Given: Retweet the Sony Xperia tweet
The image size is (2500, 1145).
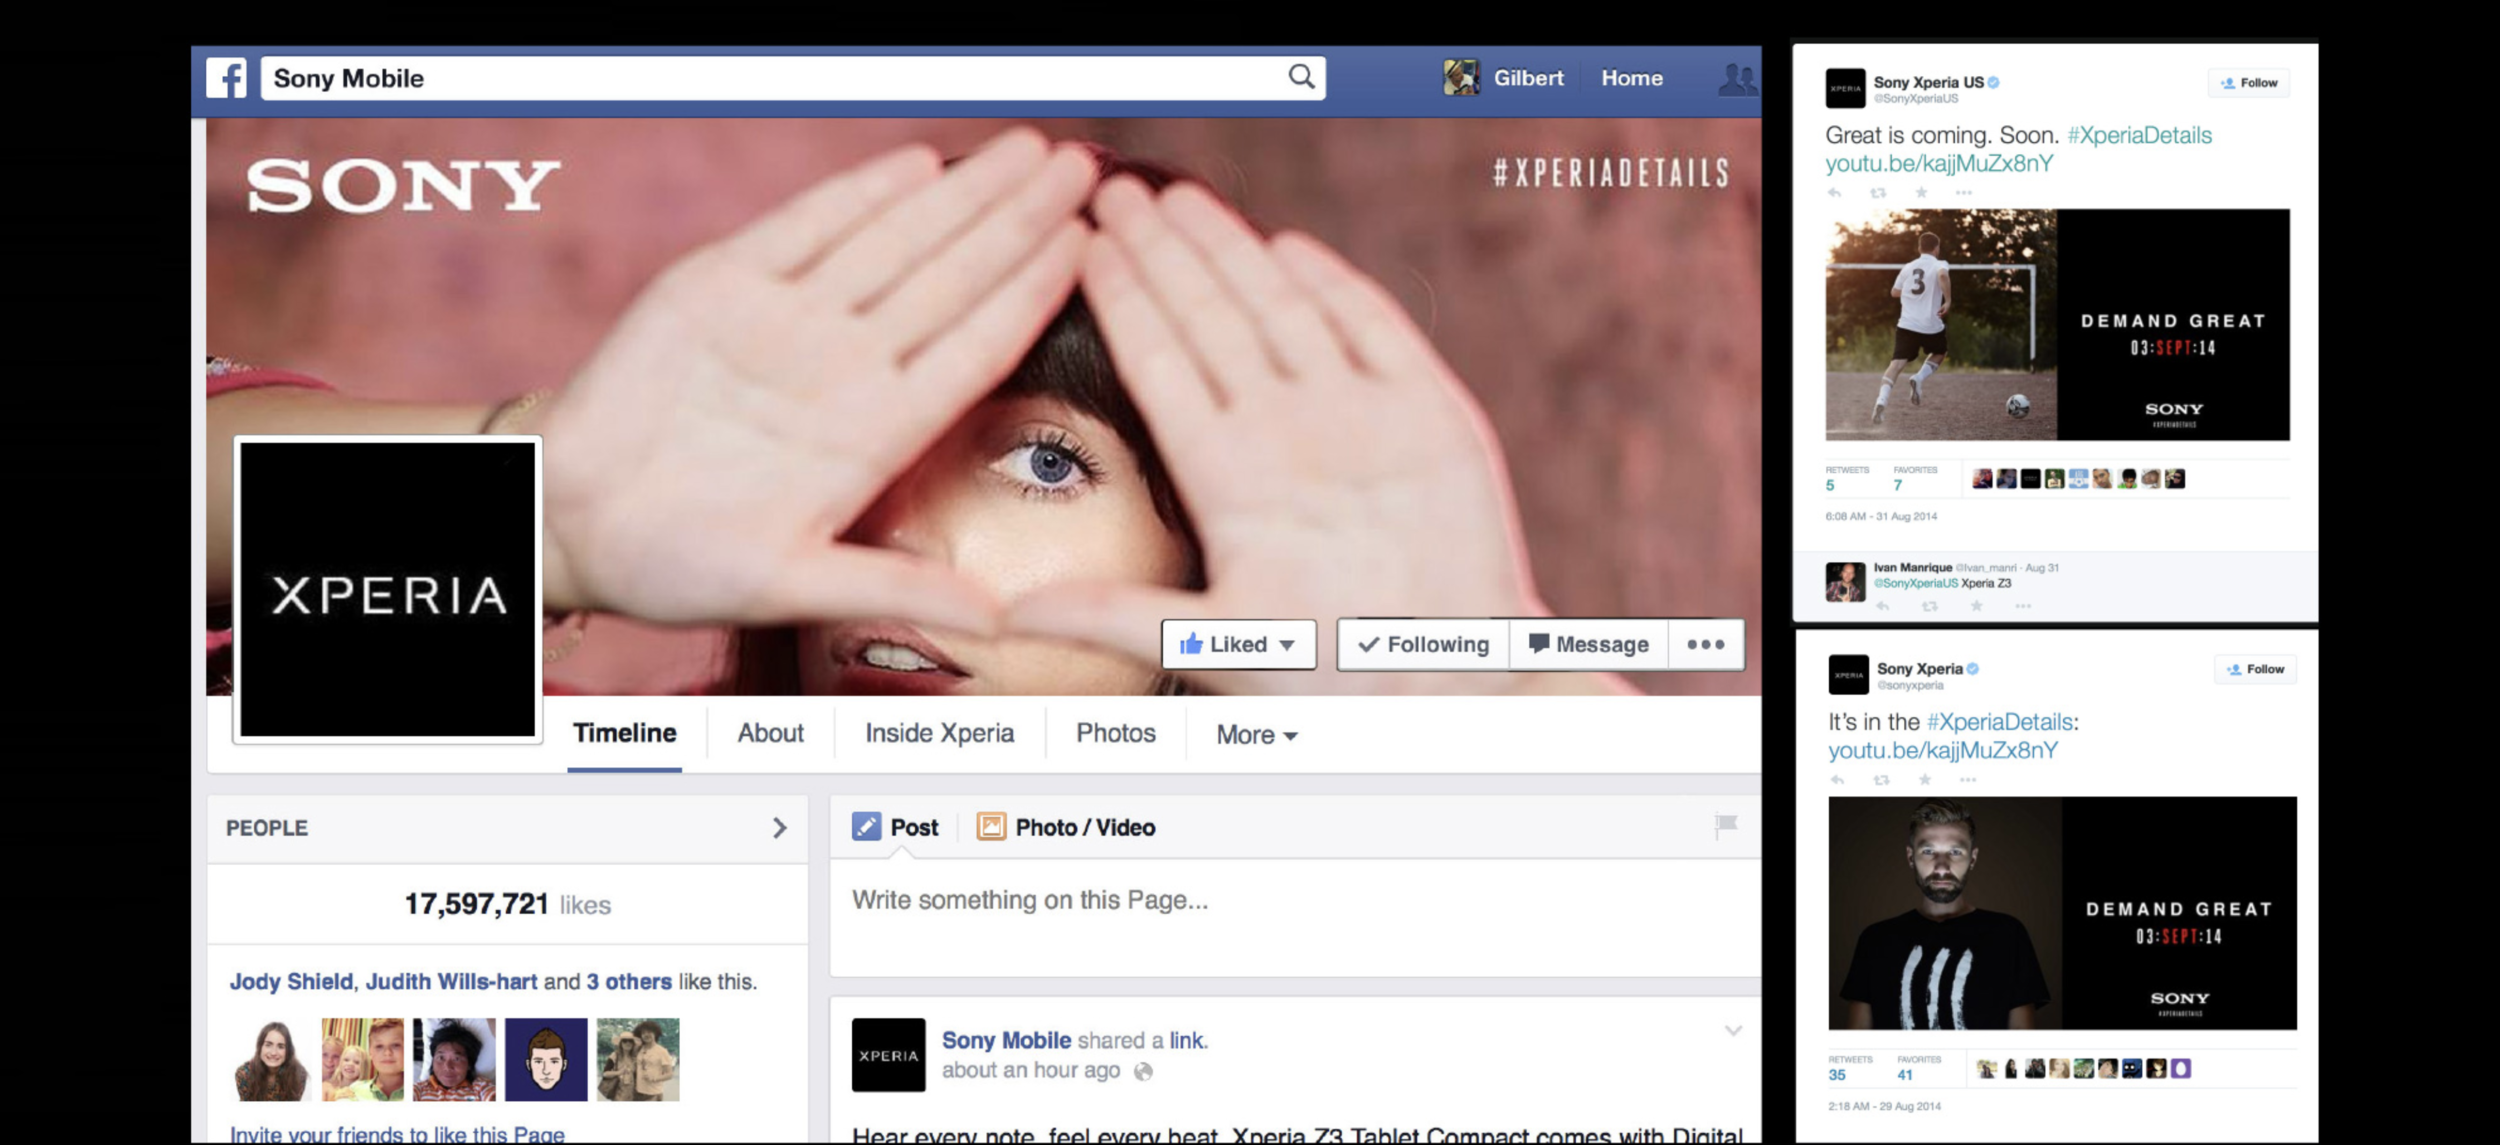Looking at the screenshot, I should [1881, 780].
